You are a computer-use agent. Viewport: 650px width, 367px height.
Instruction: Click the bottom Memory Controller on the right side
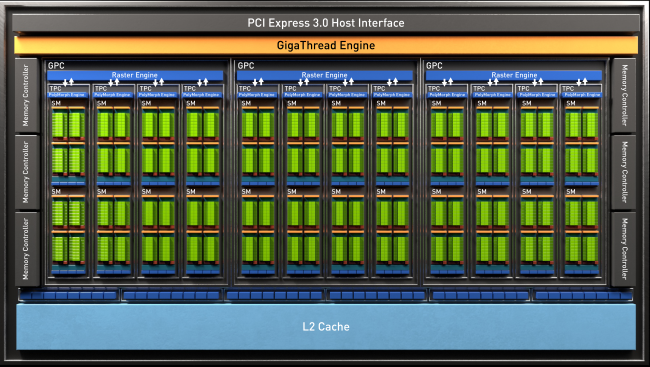pyautogui.click(x=623, y=249)
